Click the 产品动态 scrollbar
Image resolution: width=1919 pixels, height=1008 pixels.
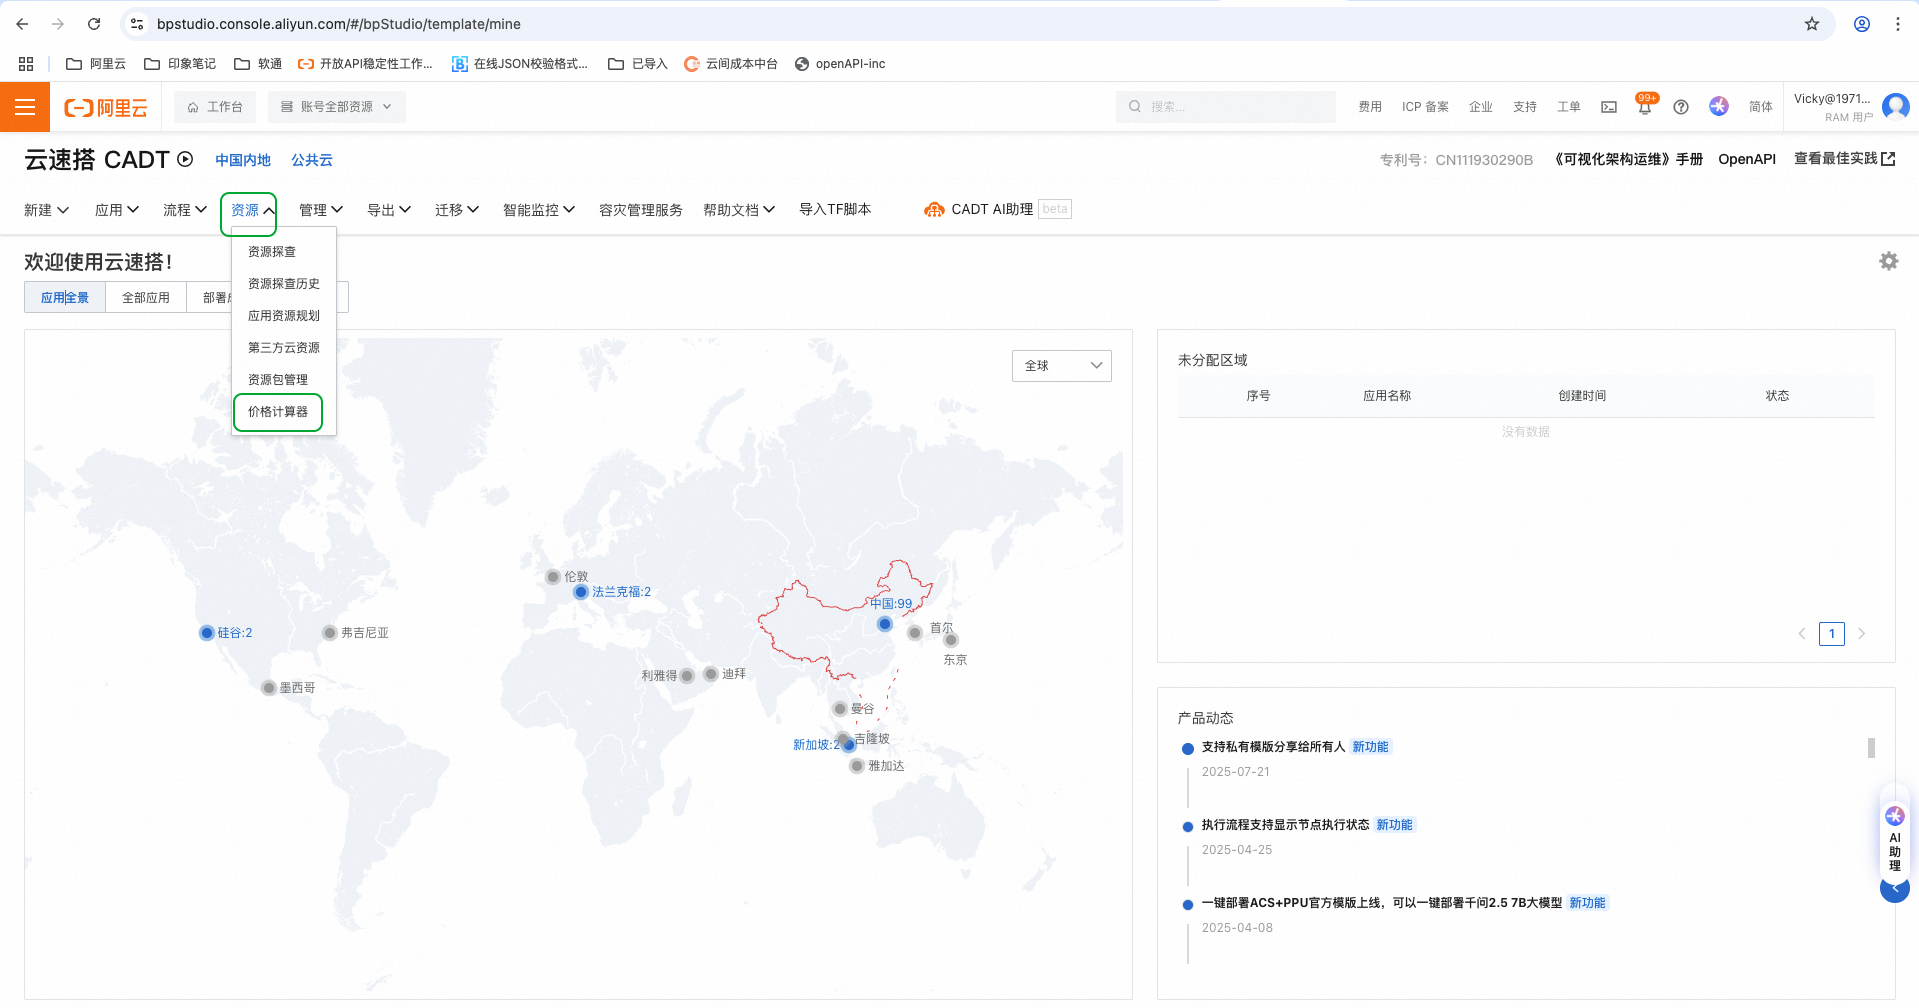(1871, 748)
